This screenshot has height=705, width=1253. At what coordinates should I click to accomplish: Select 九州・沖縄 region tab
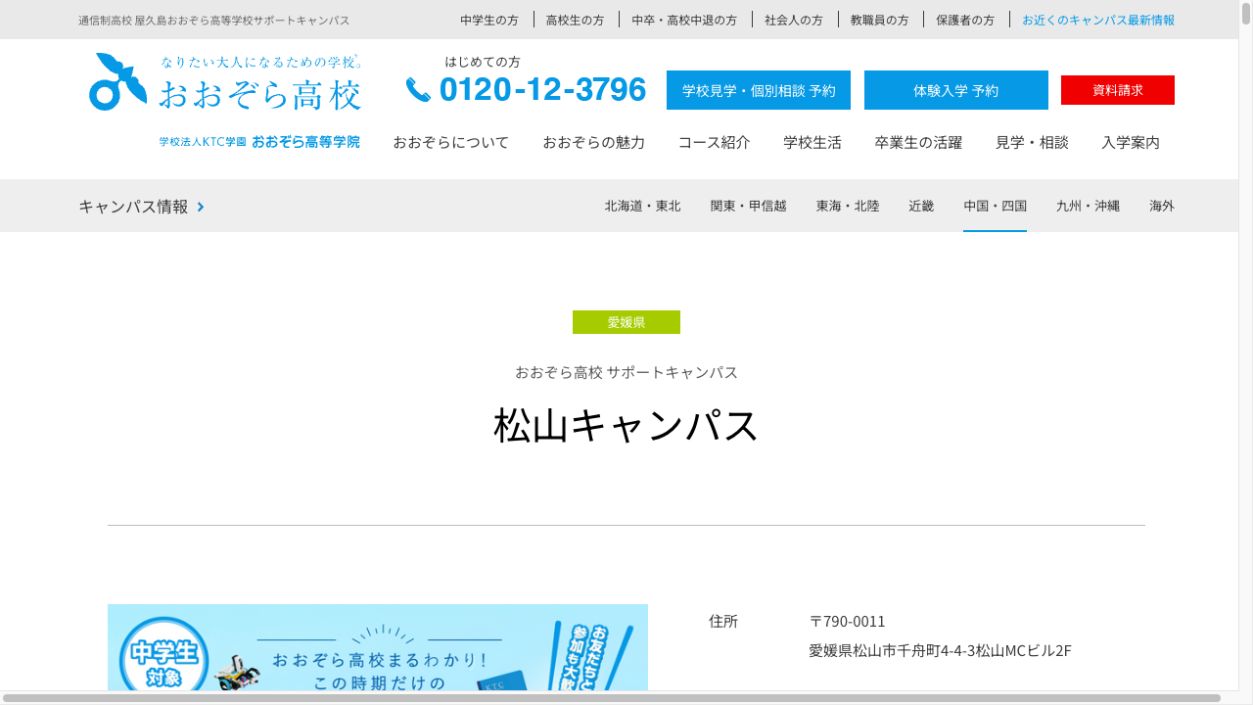[1088, 206]
